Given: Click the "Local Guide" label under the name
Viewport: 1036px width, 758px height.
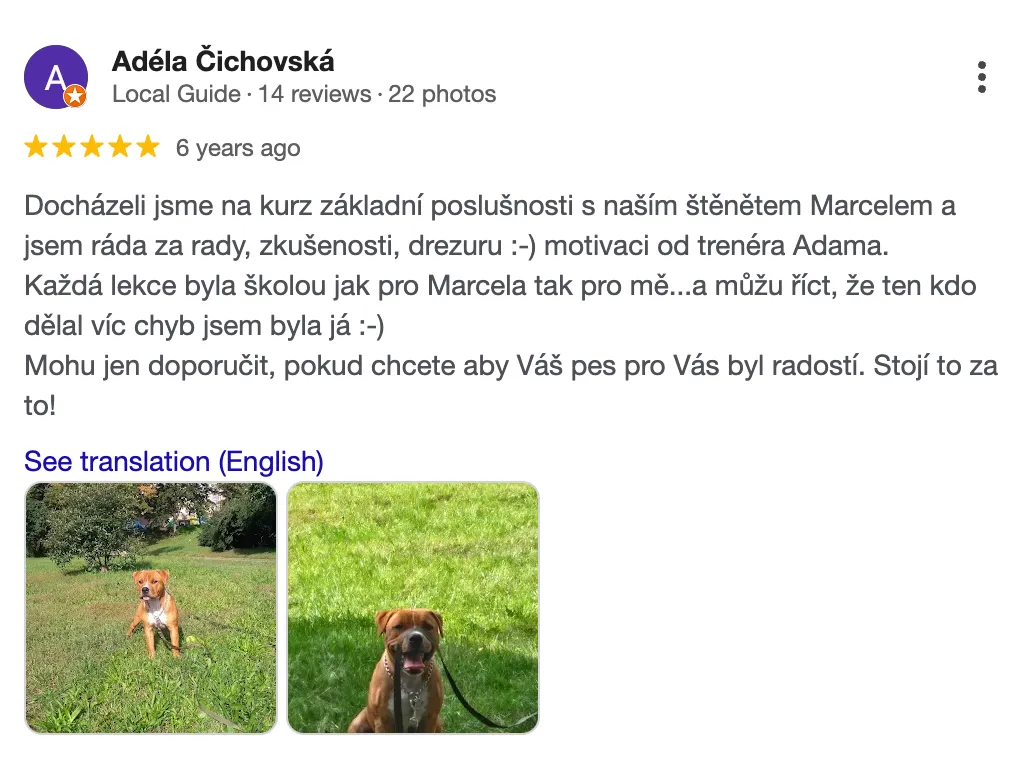Looking at the screenshot, I should click(176, 94).
